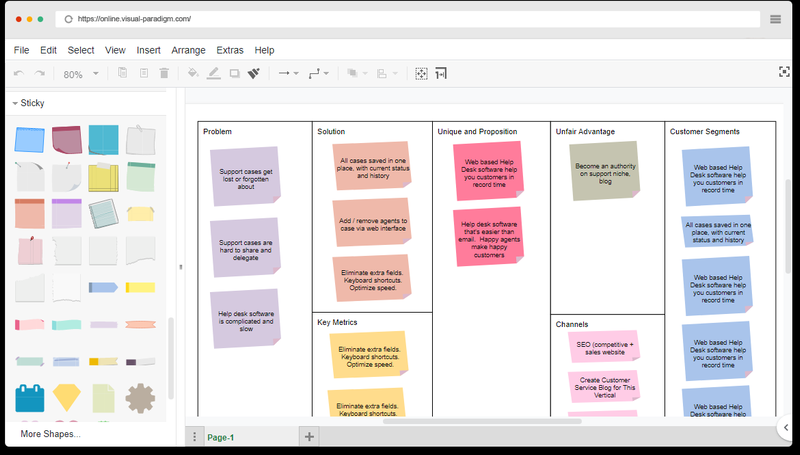Viewport: 800px width, 455px height.
Task: Click the Fit Page icon in the toolbar
Action: 421,74
